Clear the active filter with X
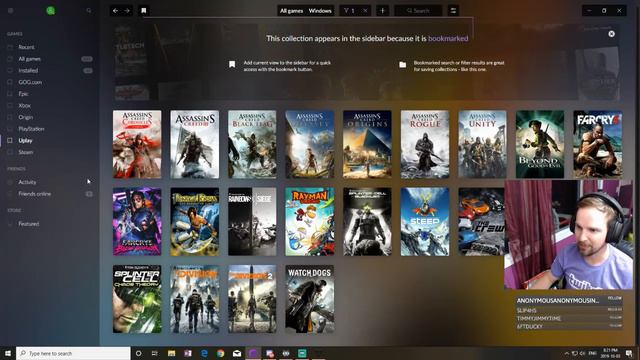 tap(365, 11)
